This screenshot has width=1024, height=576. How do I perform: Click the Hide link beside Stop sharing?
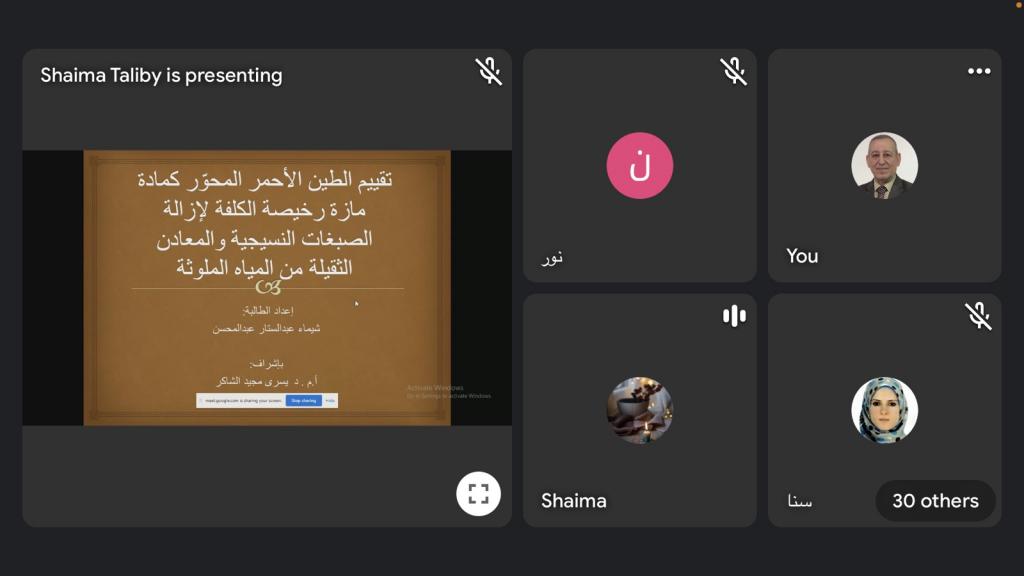click(330, 400)
